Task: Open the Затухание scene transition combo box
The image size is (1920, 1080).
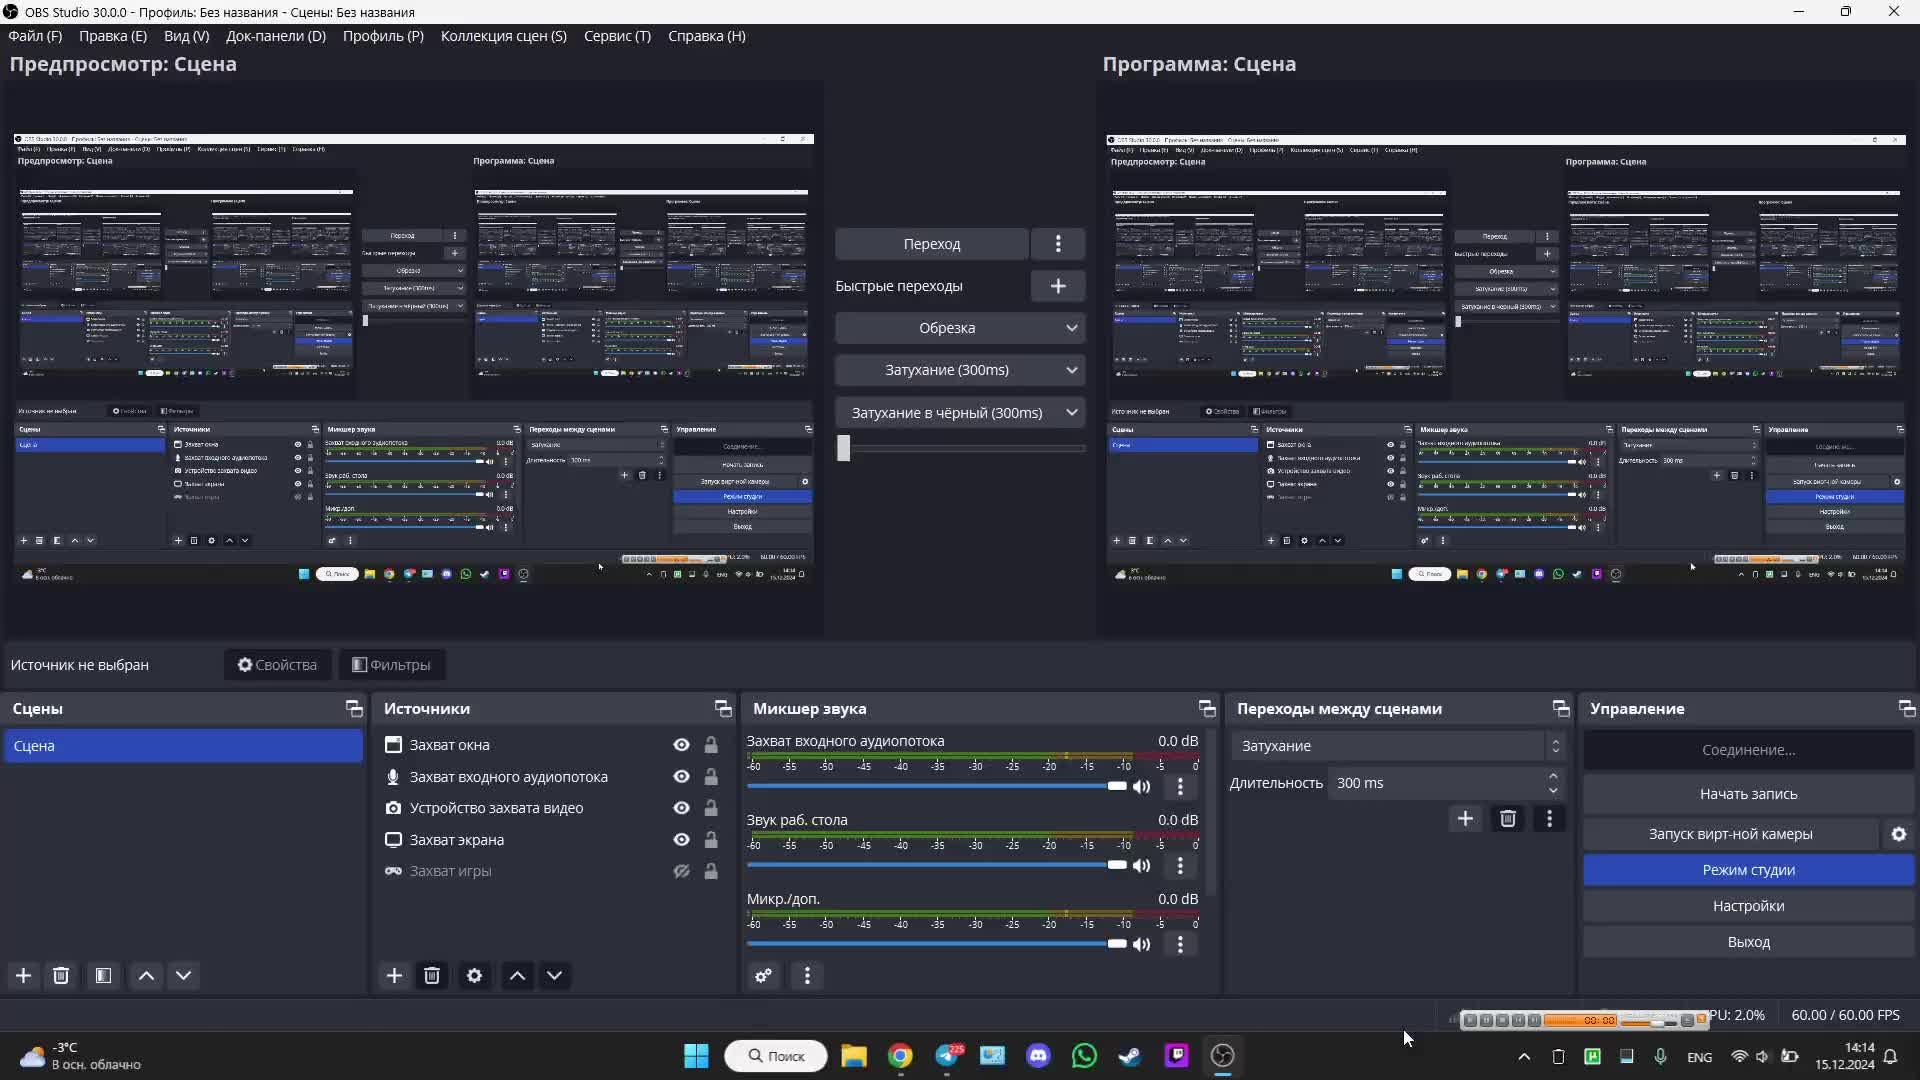Action: (1397, 746)
